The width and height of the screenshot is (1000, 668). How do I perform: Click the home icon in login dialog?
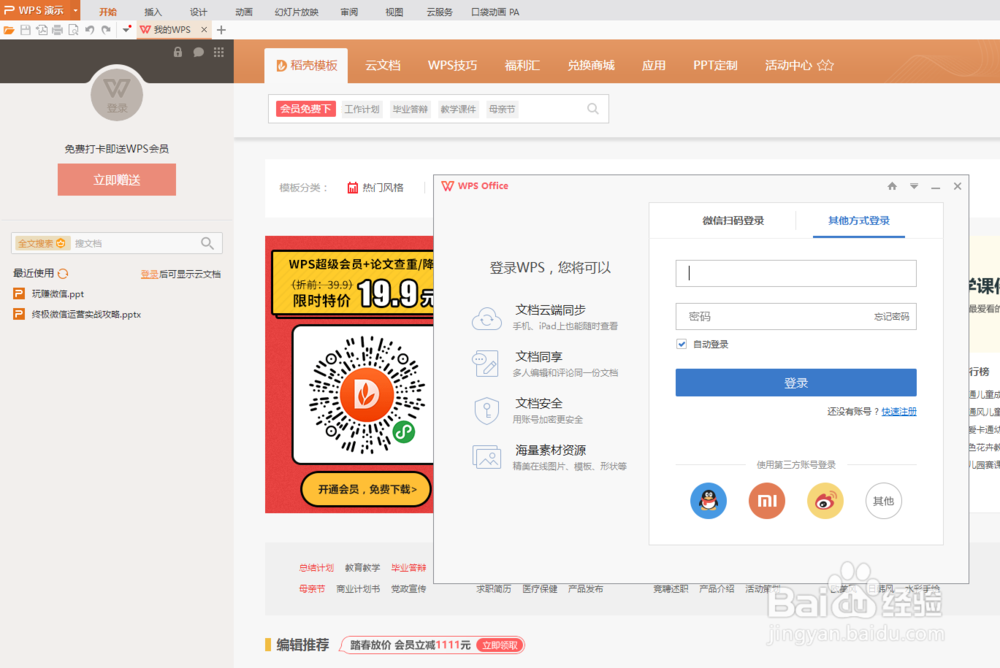tap(892, 186)
